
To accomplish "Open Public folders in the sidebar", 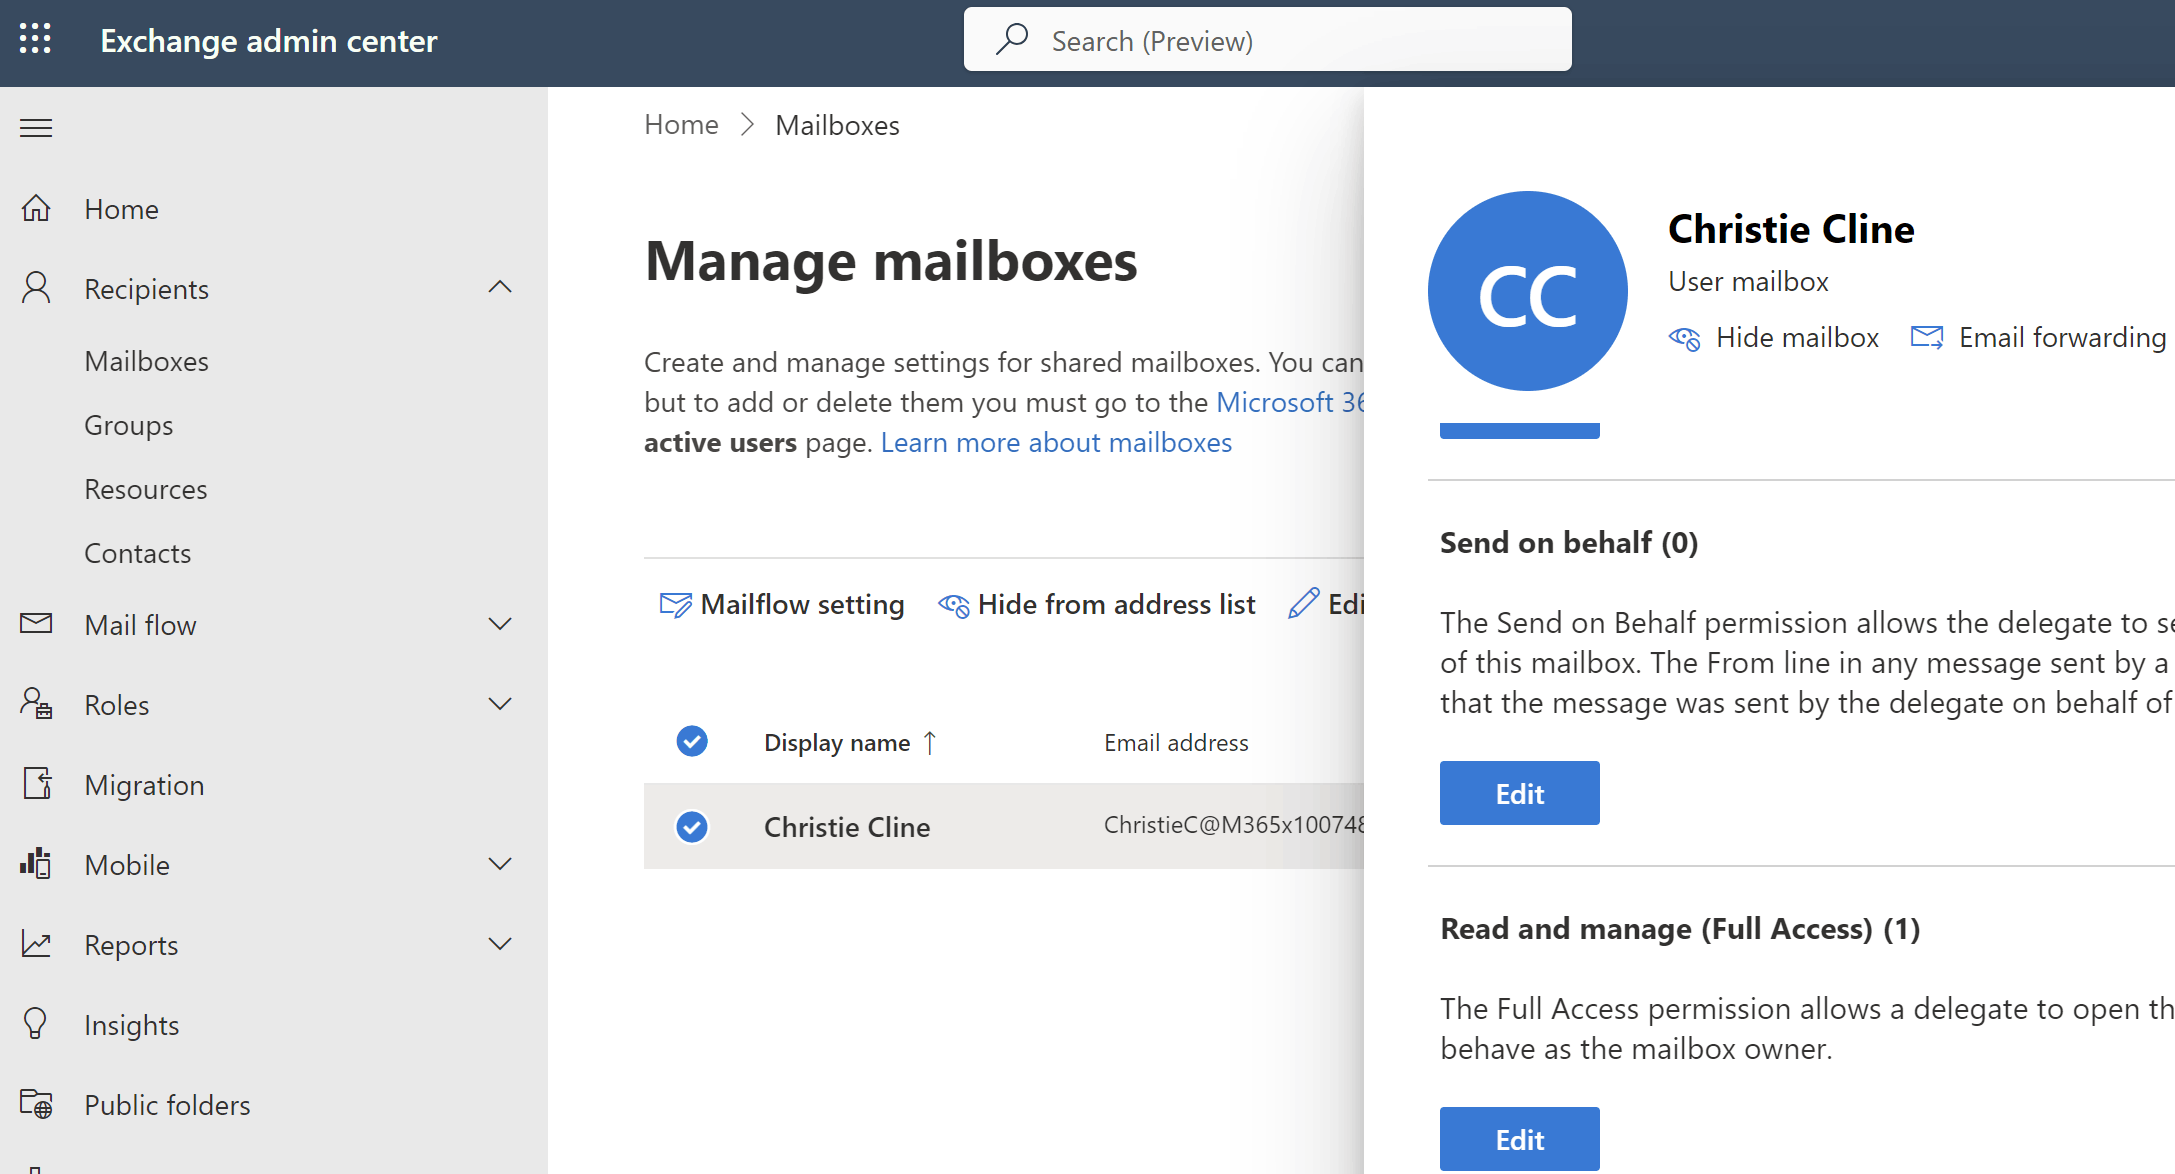I will click(167, 1105).
